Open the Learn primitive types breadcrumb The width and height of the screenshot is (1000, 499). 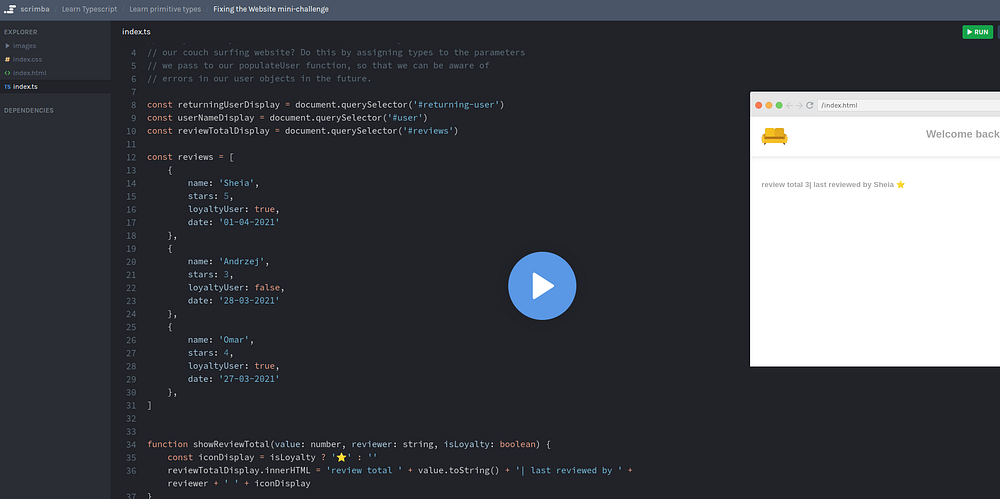tap(165, 10)
